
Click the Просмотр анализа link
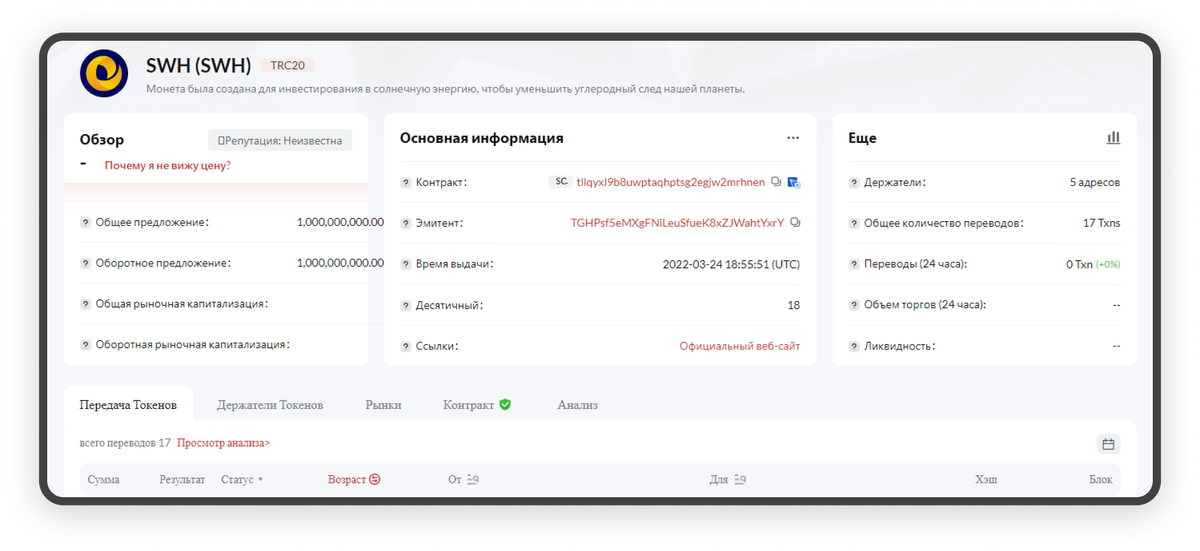click(224, 443)
